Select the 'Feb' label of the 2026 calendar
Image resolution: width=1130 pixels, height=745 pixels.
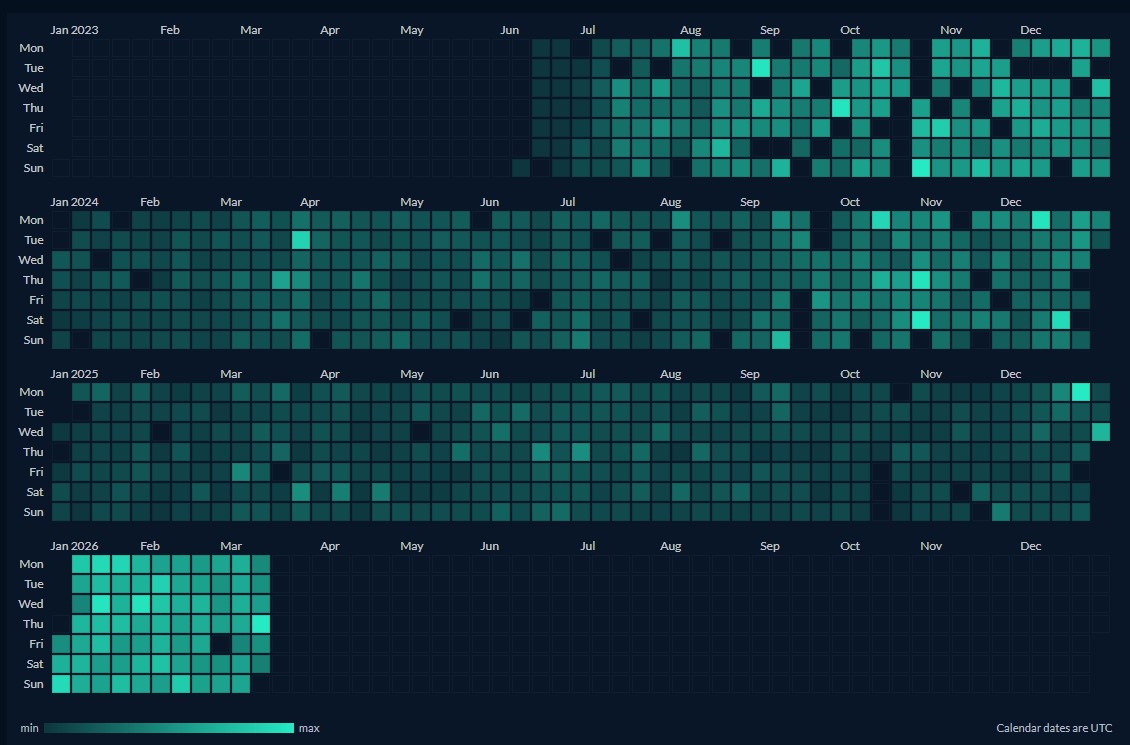(x=150, y=547)
